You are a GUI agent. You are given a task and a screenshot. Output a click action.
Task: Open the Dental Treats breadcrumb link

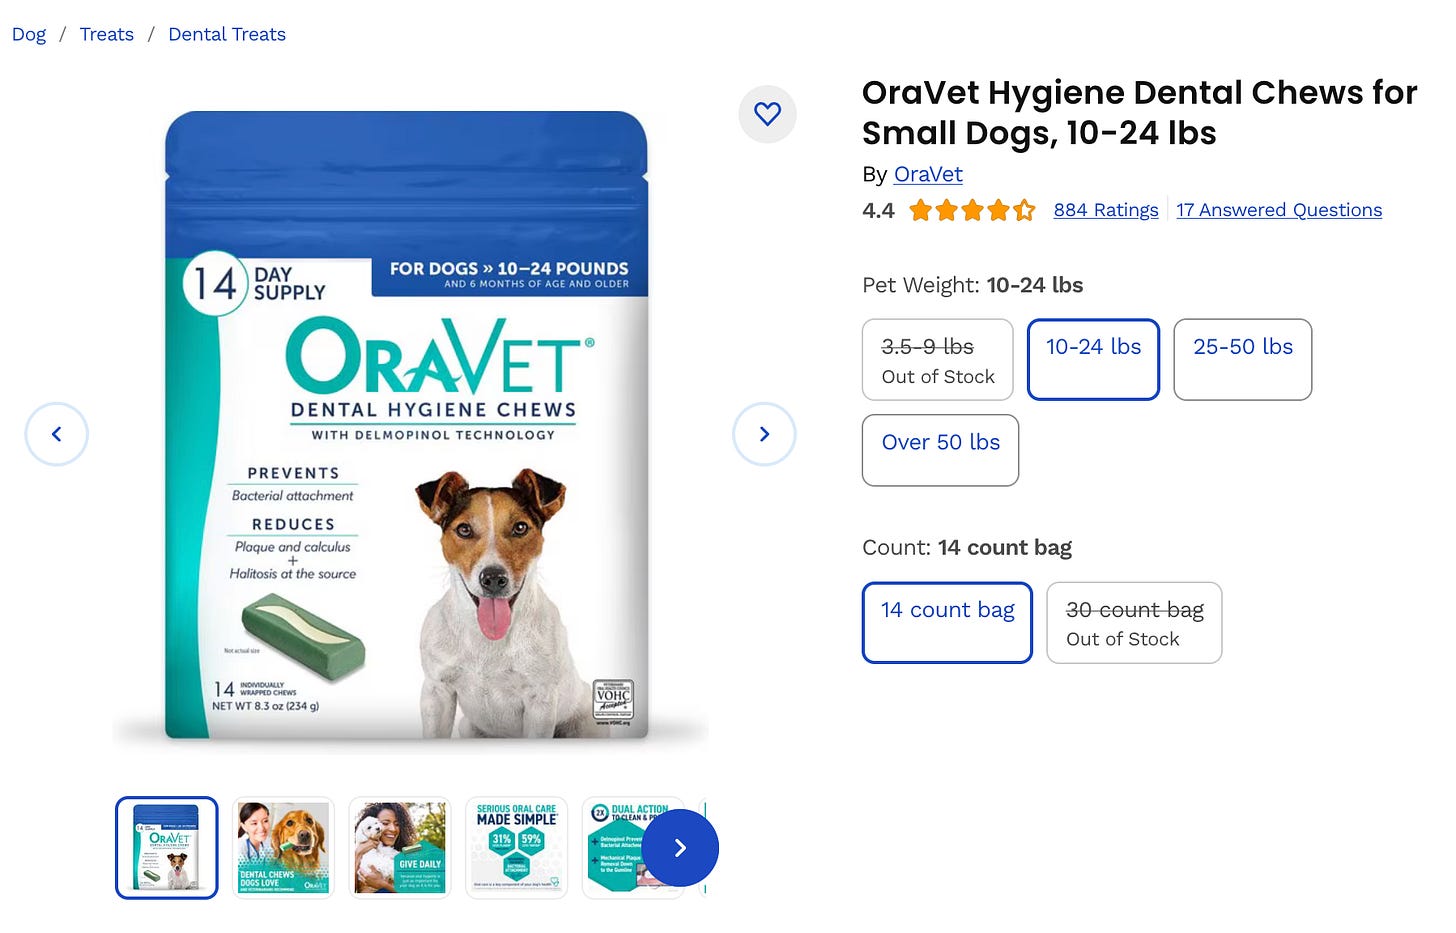(227, 34)
